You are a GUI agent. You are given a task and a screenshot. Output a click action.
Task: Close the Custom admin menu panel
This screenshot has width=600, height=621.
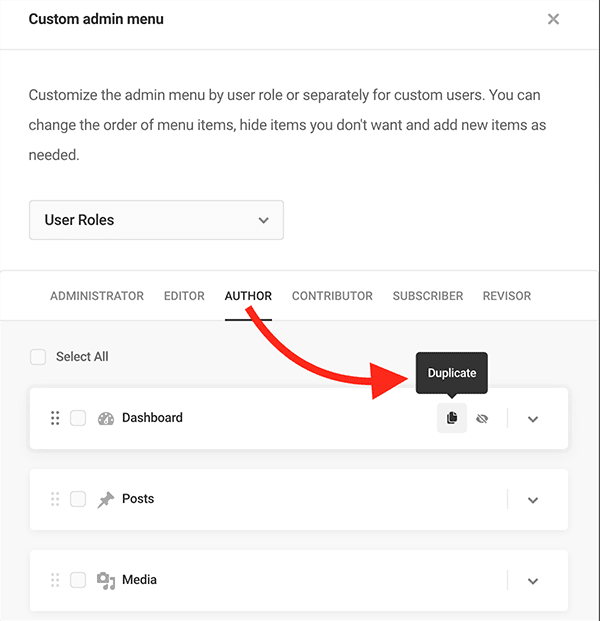[553, 19]
